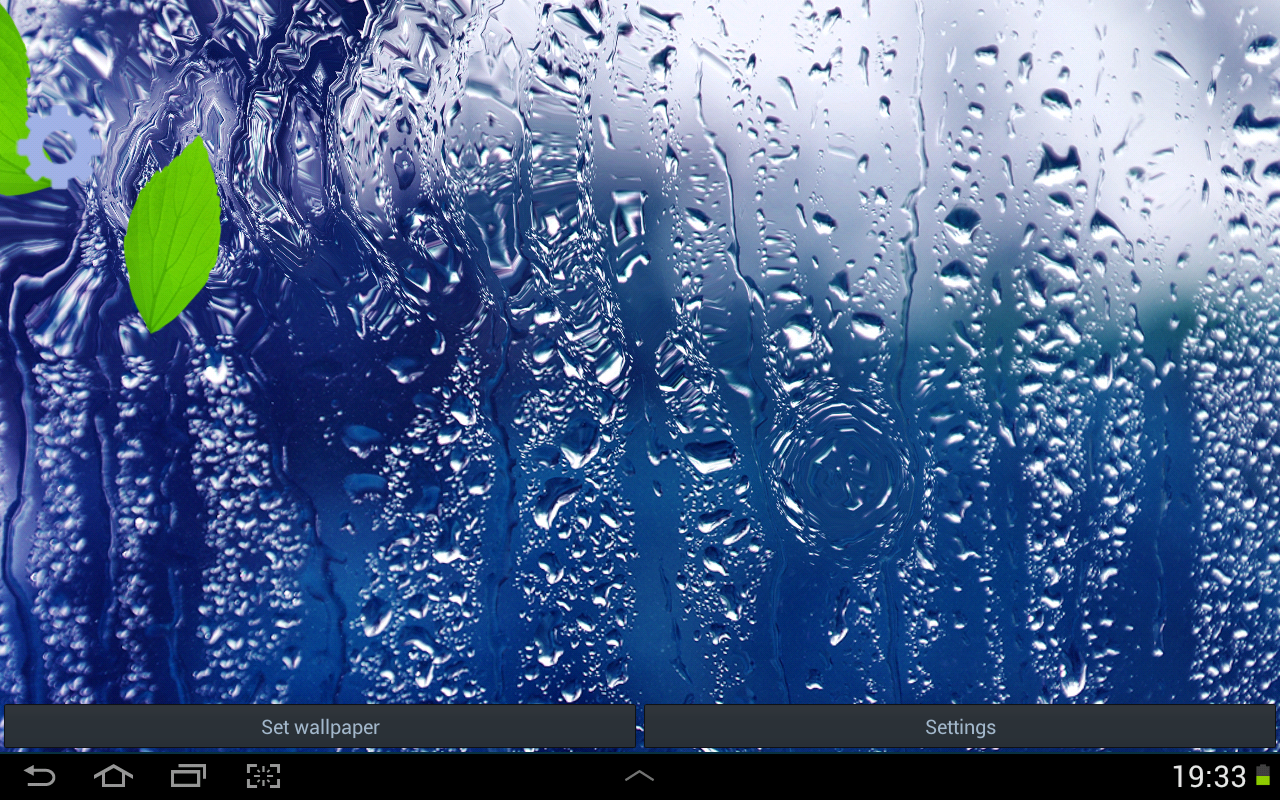Tap the Home icon in navigation bar
This screenshot has height=800, width=1280.
113,776
